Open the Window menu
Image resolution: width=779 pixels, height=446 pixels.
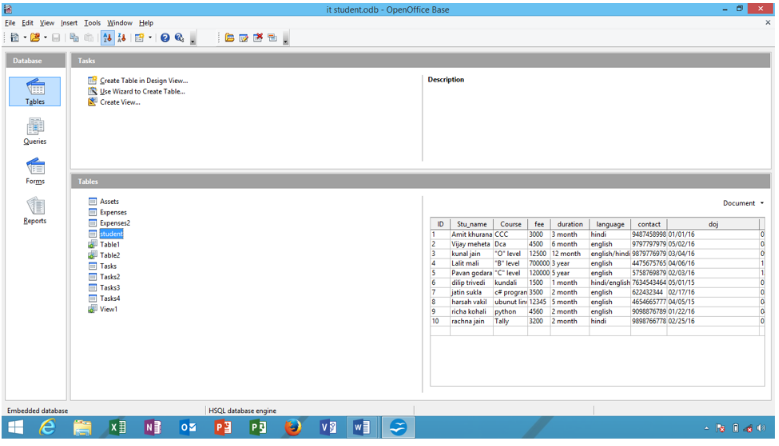coord(120,23)
